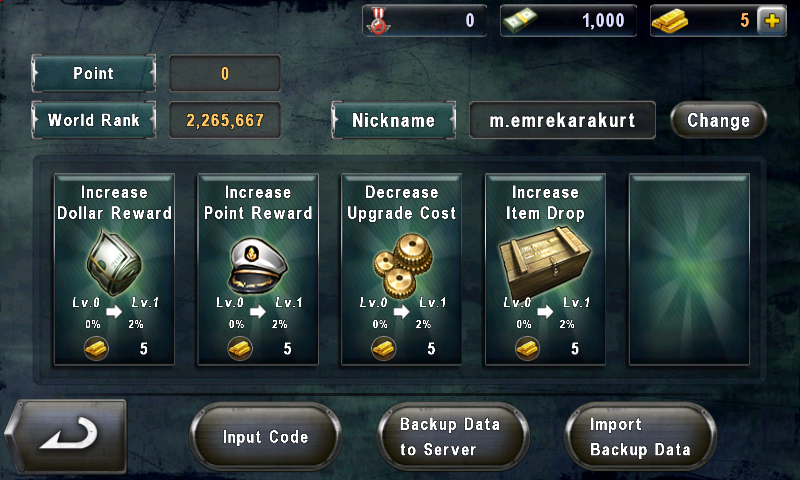Click Import Backup Data button
800x480 pixels.
coord(641,437)
